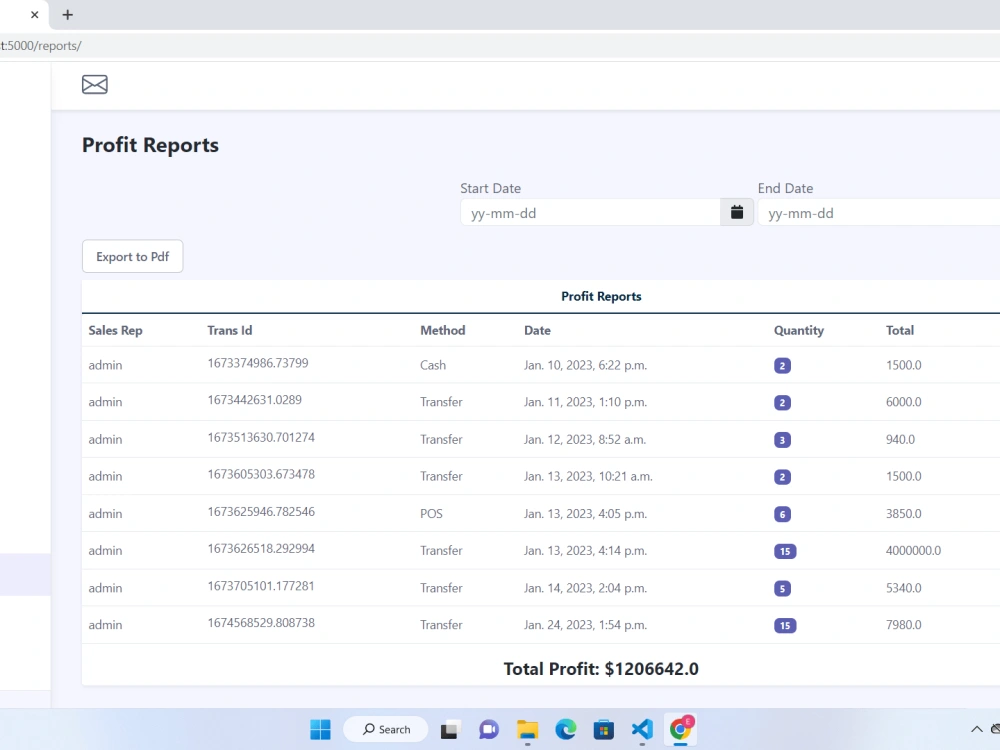1000x750 pixels.
Task: Click the Date column header
Action: [x=537, y=330]
